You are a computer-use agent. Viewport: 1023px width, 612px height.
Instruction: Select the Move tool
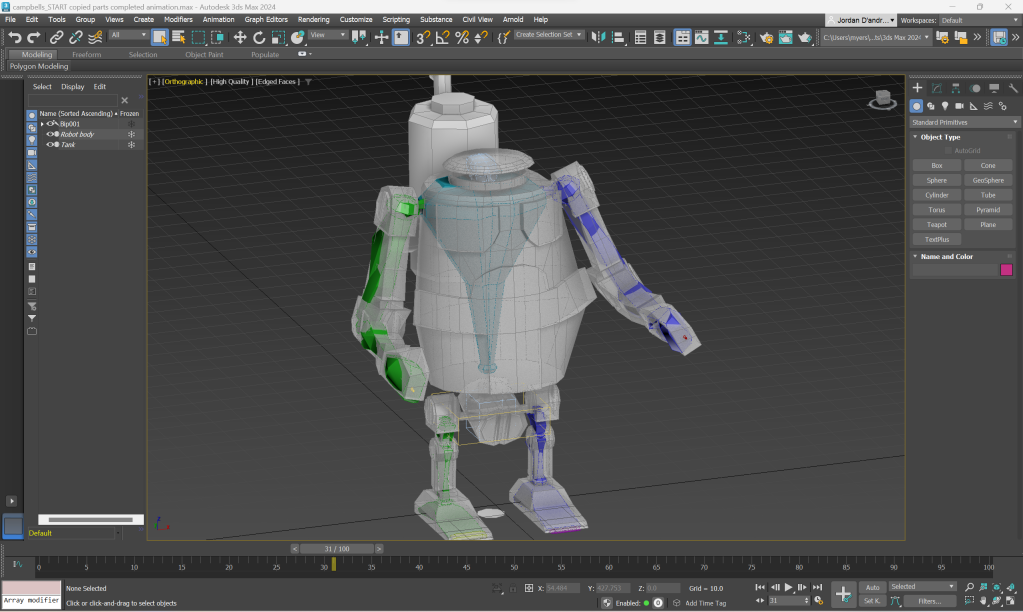[x=240, y=37]
